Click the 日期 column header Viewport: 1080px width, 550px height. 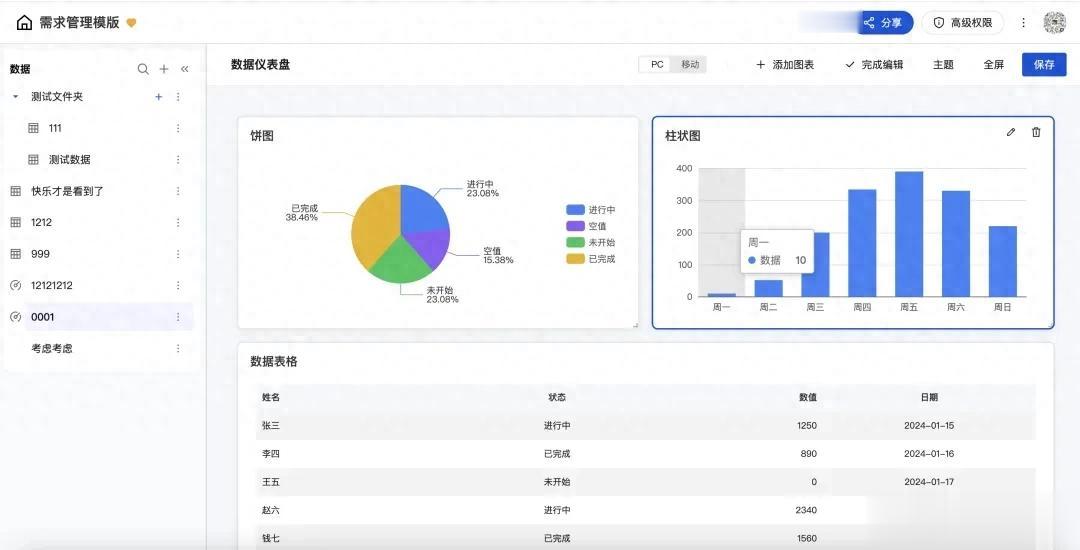[x=929, y=397]
